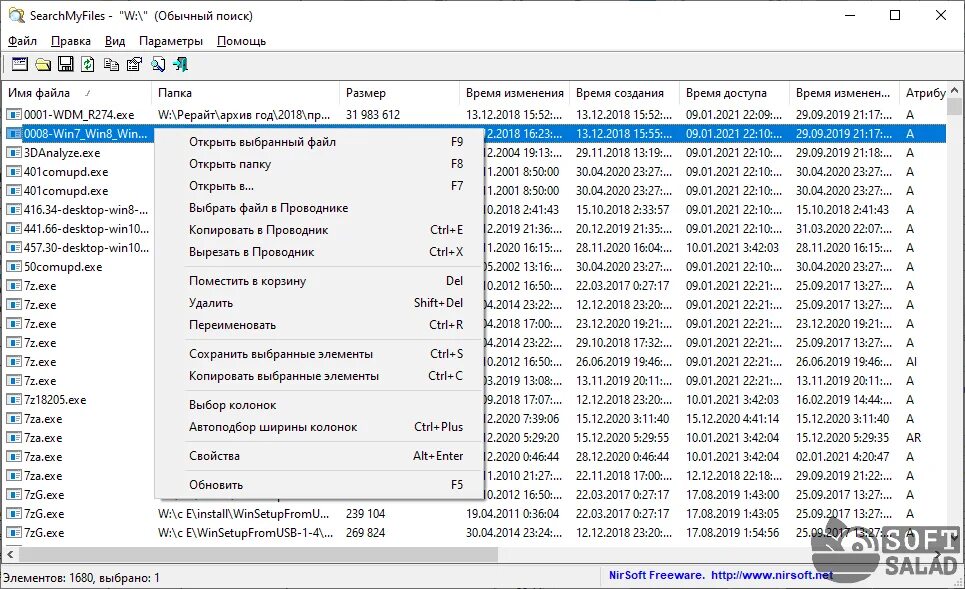This screenshot has height=589, width=965.
Task: Open the Файл menu
Action: [x=22, y=41]
